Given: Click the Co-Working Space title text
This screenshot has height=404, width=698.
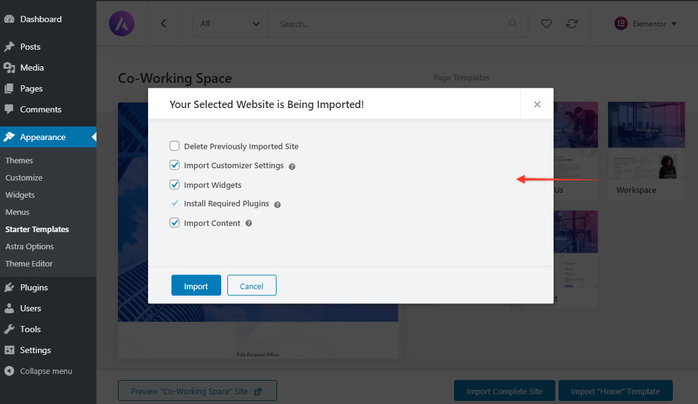Looking at the screenshot, I should [x=174, y=78].
